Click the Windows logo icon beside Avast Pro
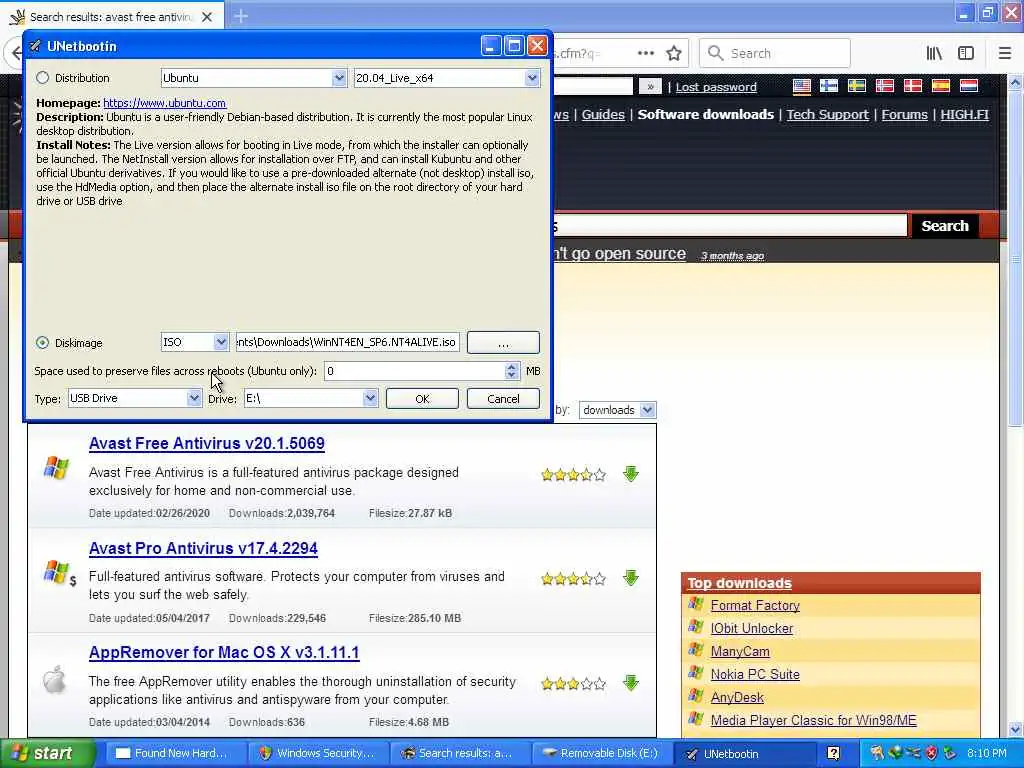This screenshot has width=1024, height=768. [56, 572]
